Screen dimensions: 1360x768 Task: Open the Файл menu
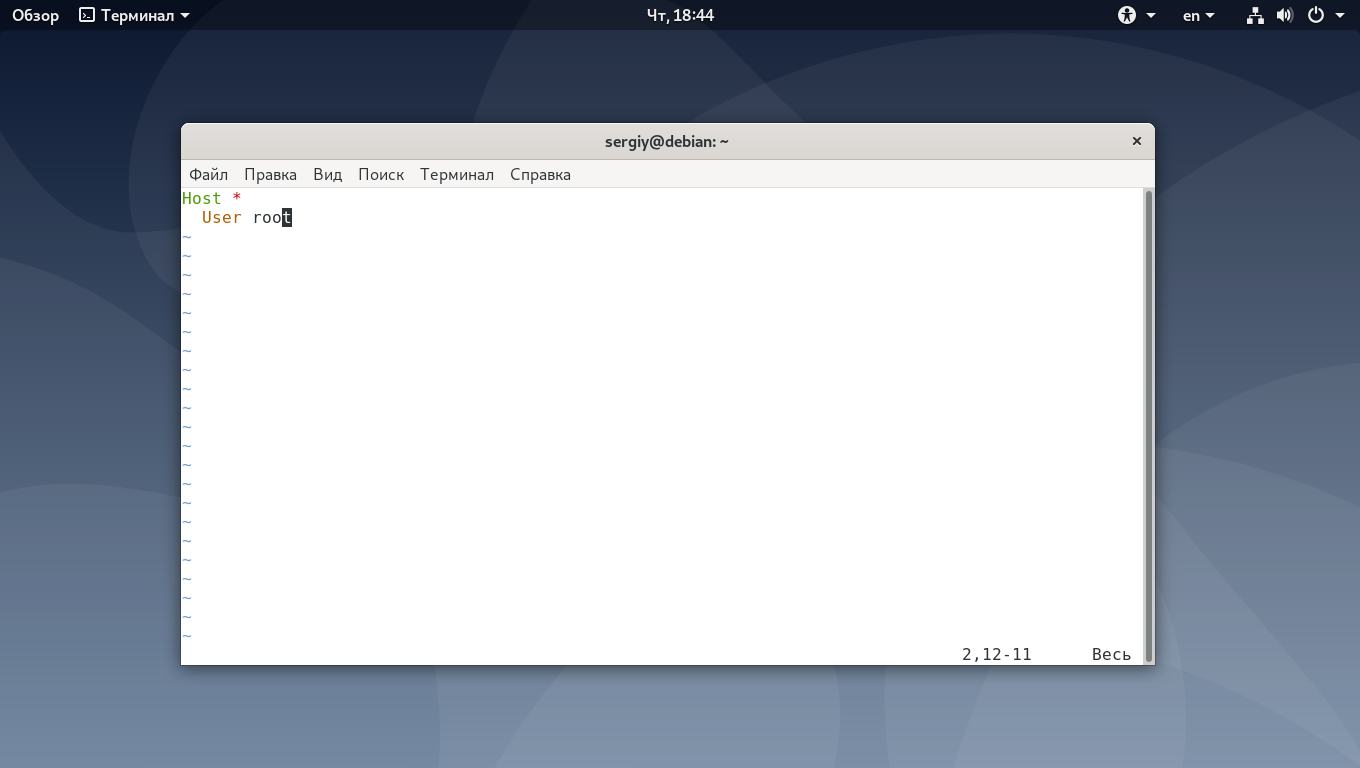point(208,174)
